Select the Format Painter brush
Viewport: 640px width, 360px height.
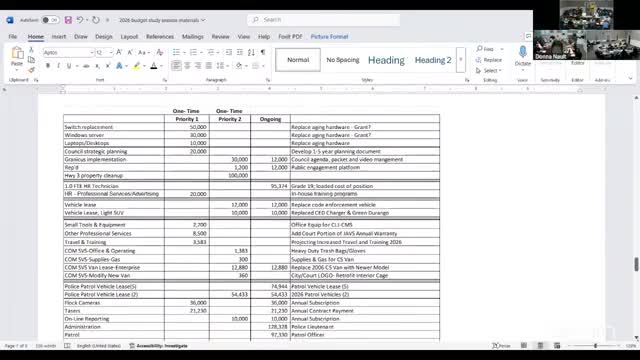coord(31,70)
